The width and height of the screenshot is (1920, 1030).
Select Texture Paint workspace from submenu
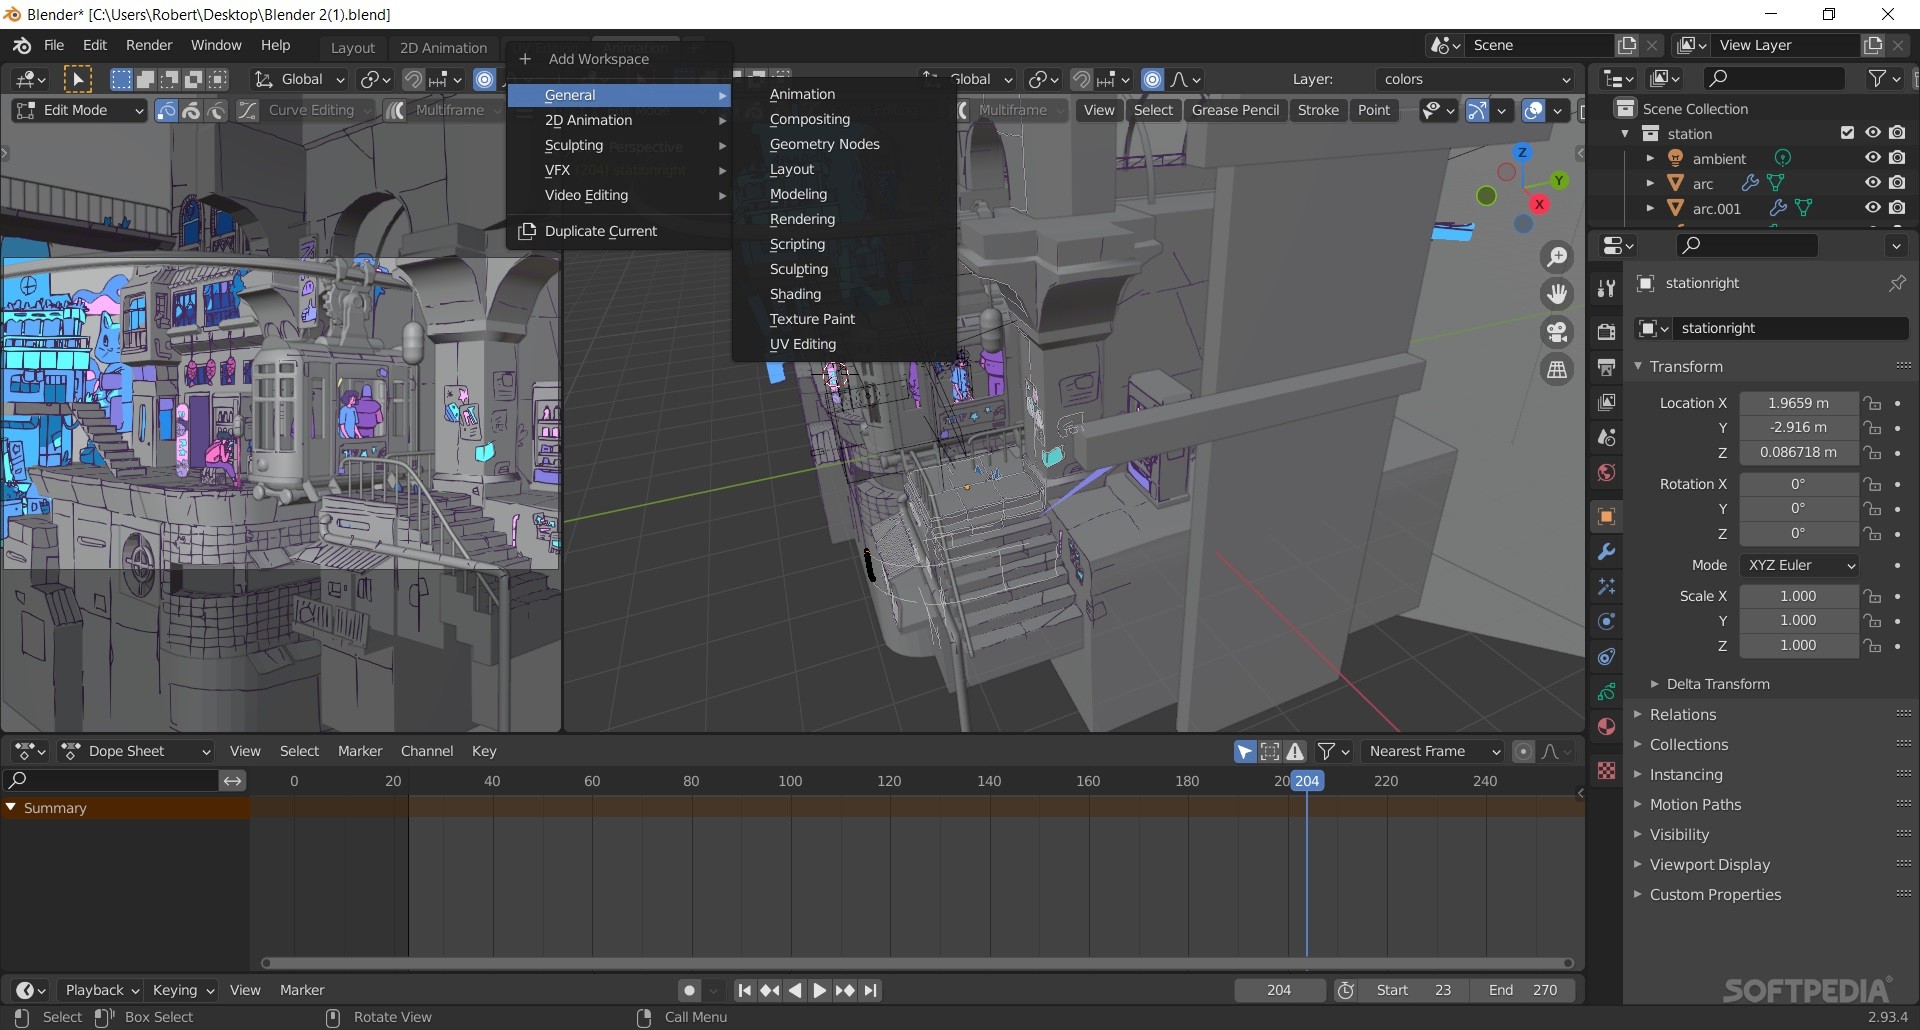tap(812, 319)
